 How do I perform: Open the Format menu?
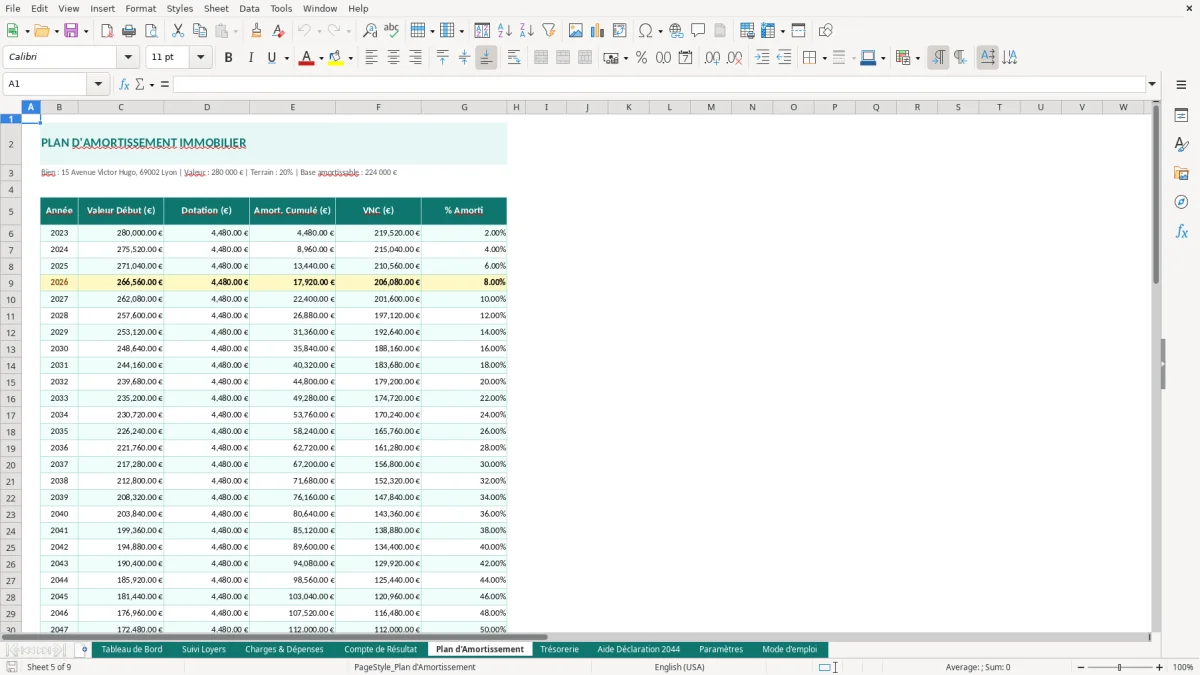pos(140,8)
